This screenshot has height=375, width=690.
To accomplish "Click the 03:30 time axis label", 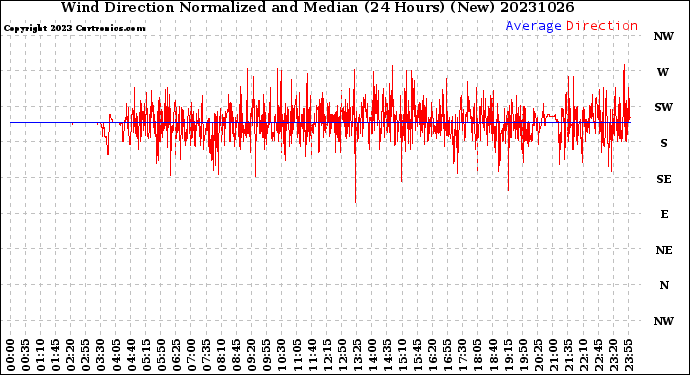I will (x=101, y=355).
